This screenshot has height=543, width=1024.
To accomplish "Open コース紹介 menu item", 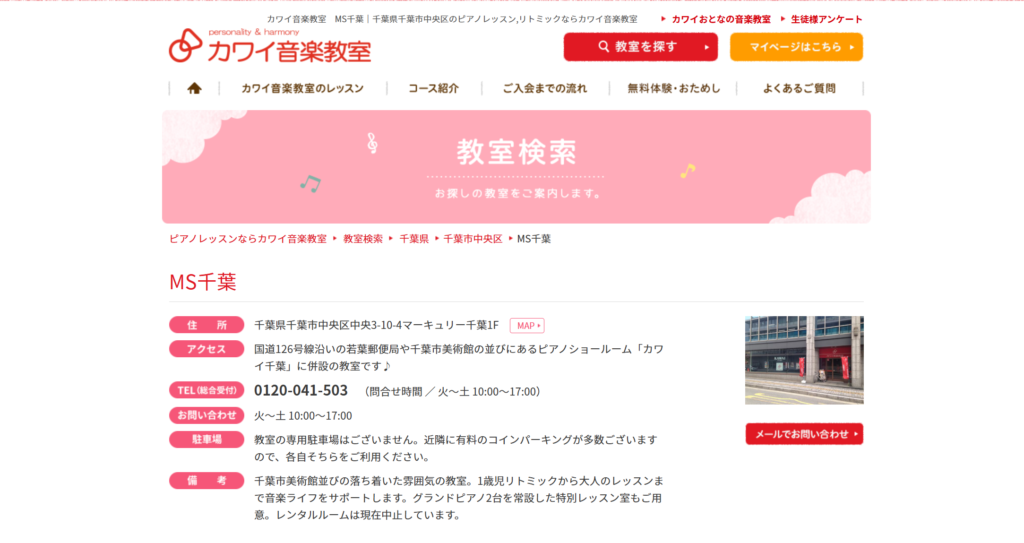I will 434,88.
